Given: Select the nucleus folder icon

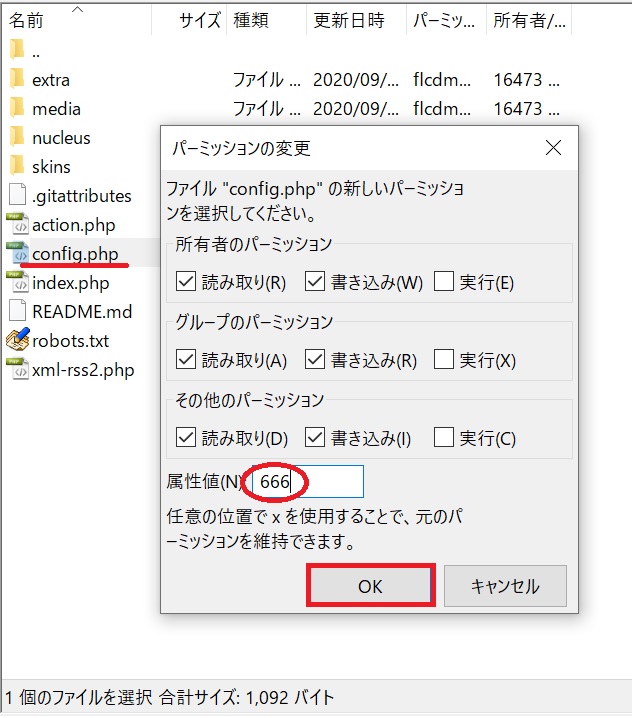Looking at the screenshot, I should coord(17,137).
